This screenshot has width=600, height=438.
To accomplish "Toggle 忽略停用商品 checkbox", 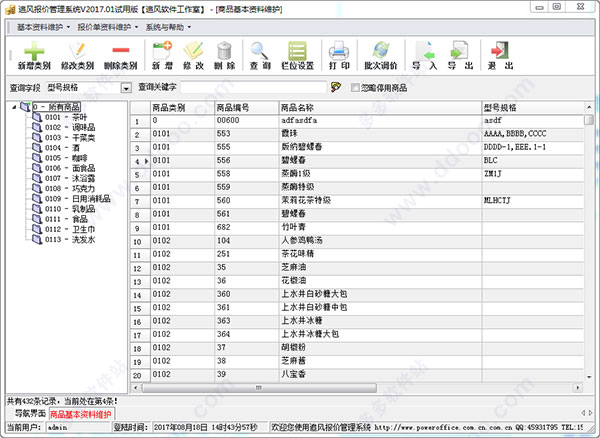I will click(355, 88).
